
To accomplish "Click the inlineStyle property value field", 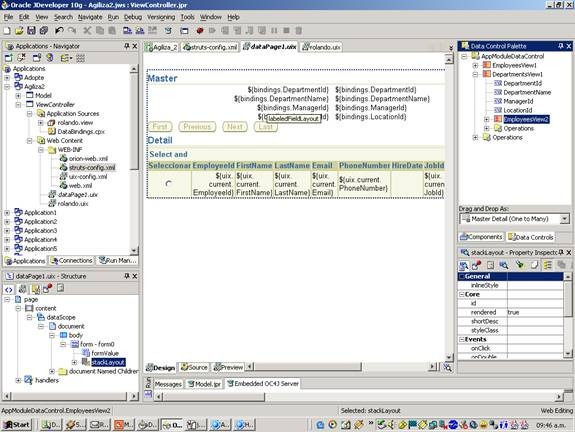I will click(x=535, y=285).
